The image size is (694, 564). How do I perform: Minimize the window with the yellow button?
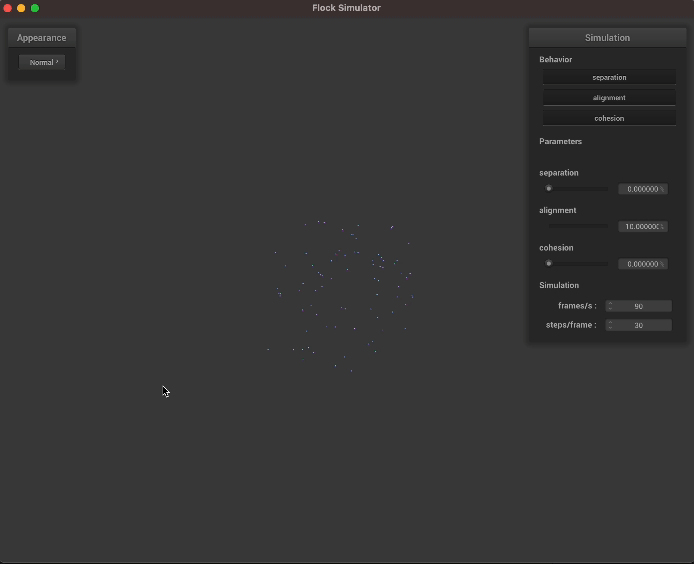[21, 8]
